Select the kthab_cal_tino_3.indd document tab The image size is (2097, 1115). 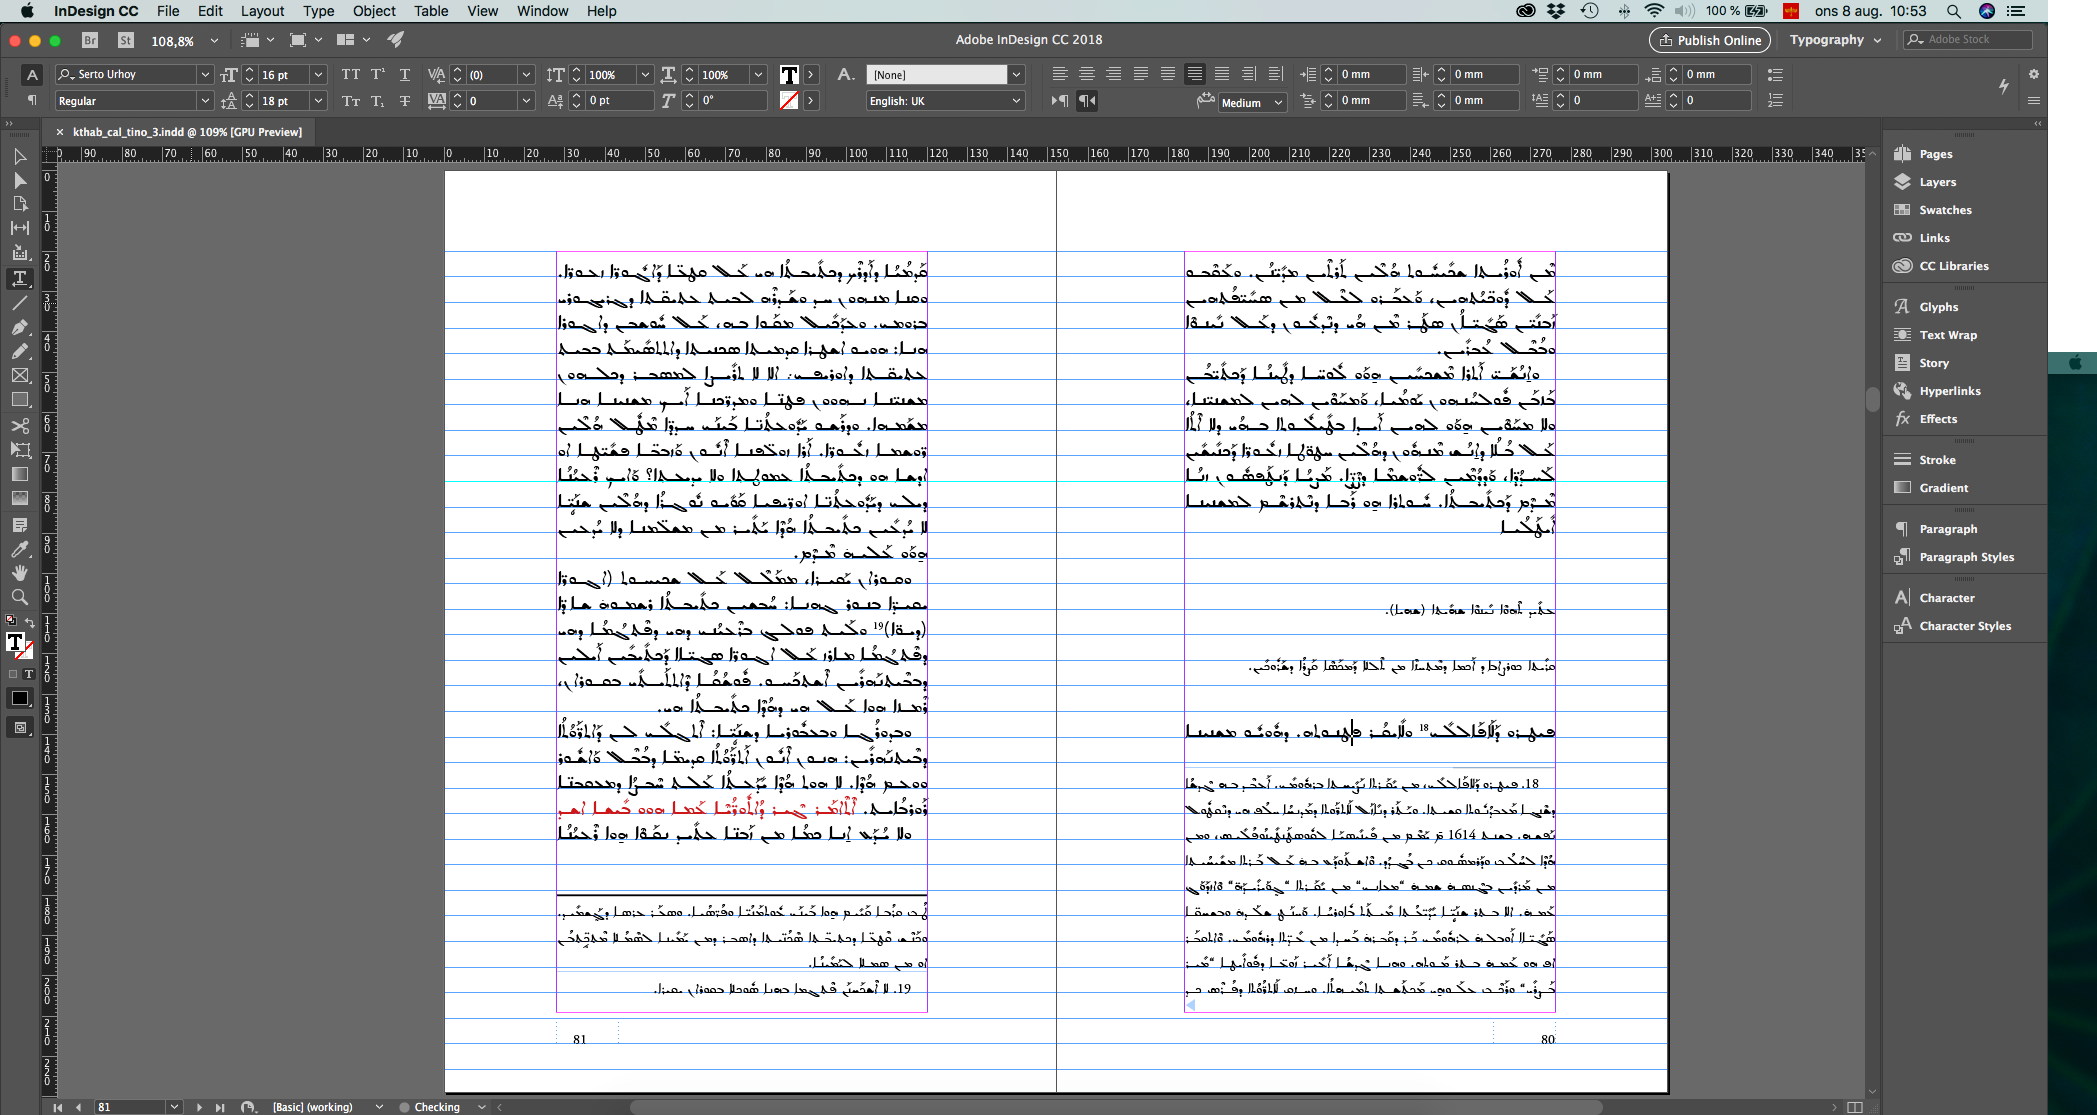click(186, 132)
